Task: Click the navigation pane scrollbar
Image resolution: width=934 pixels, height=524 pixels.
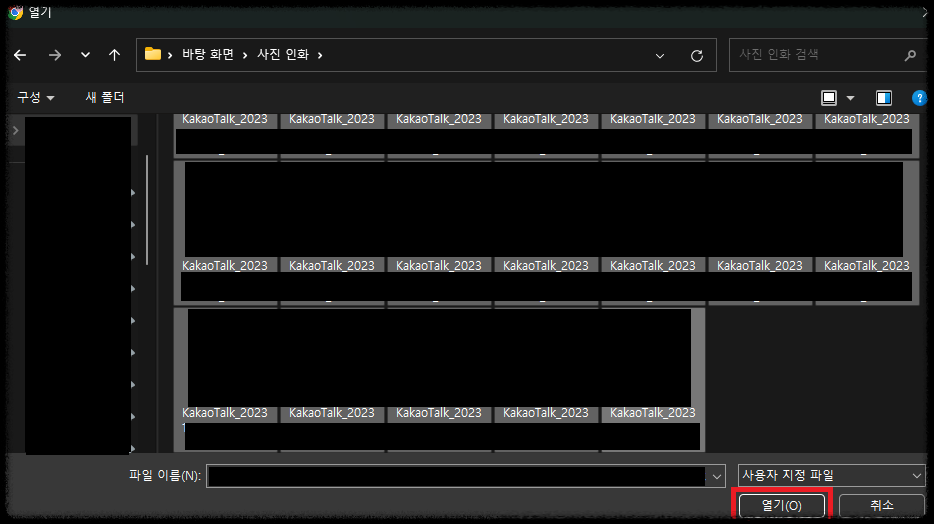Action: (147, 210)
